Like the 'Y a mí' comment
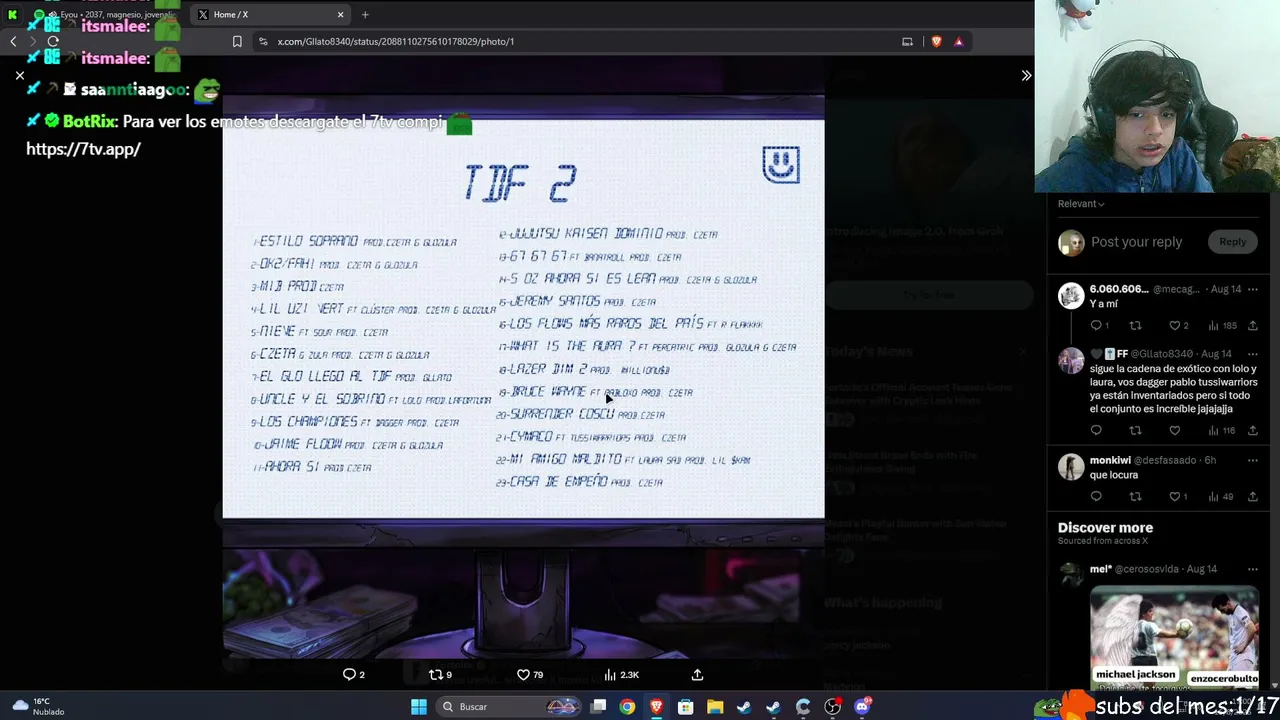The width and height of the screenshot is (1280, 720). pyautogui.click(x=1175, y=326)
